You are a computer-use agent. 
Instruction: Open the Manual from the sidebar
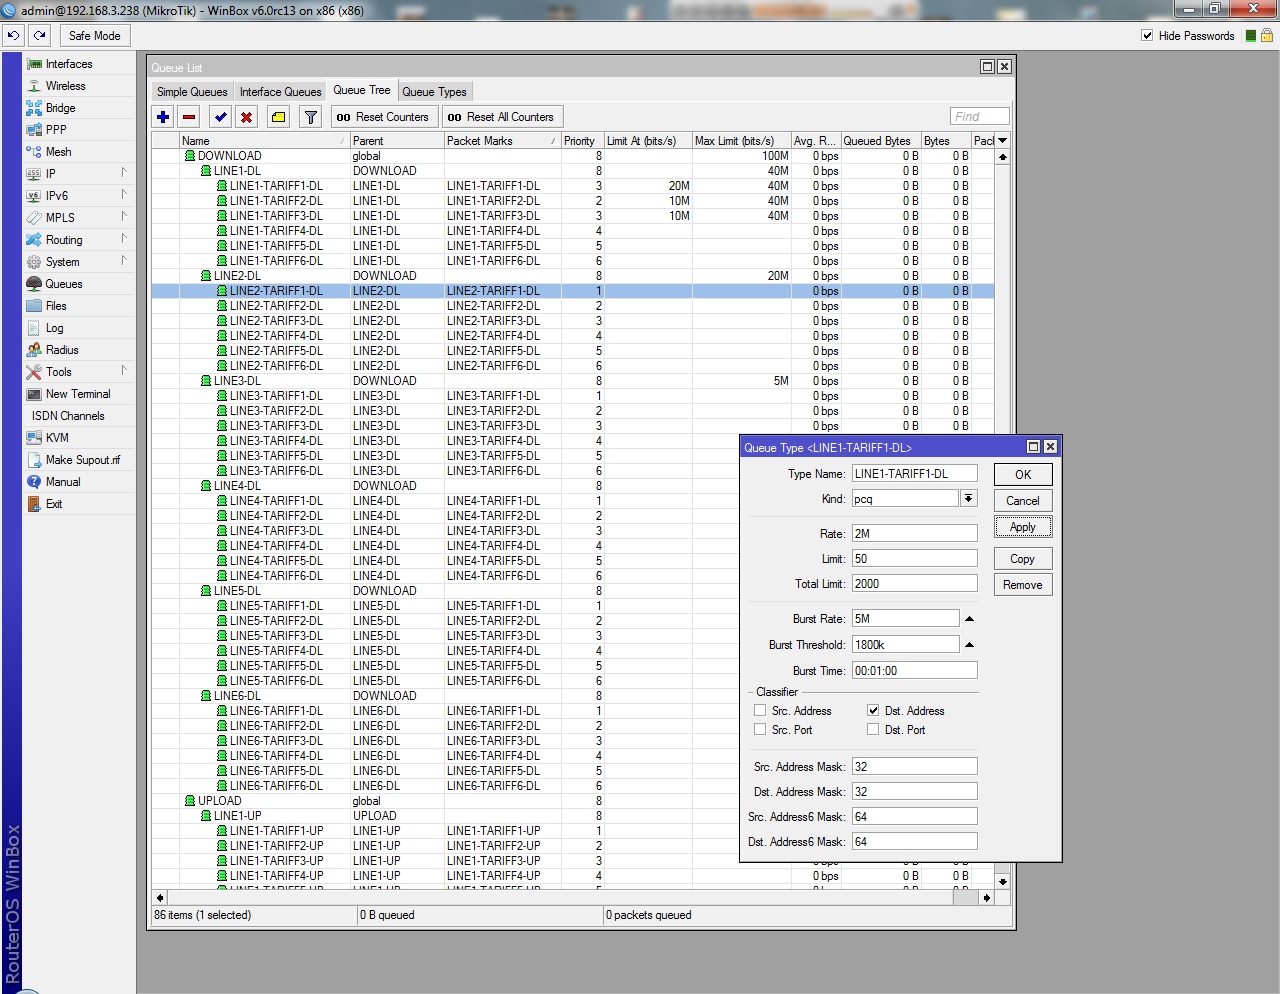click(78, 482)
